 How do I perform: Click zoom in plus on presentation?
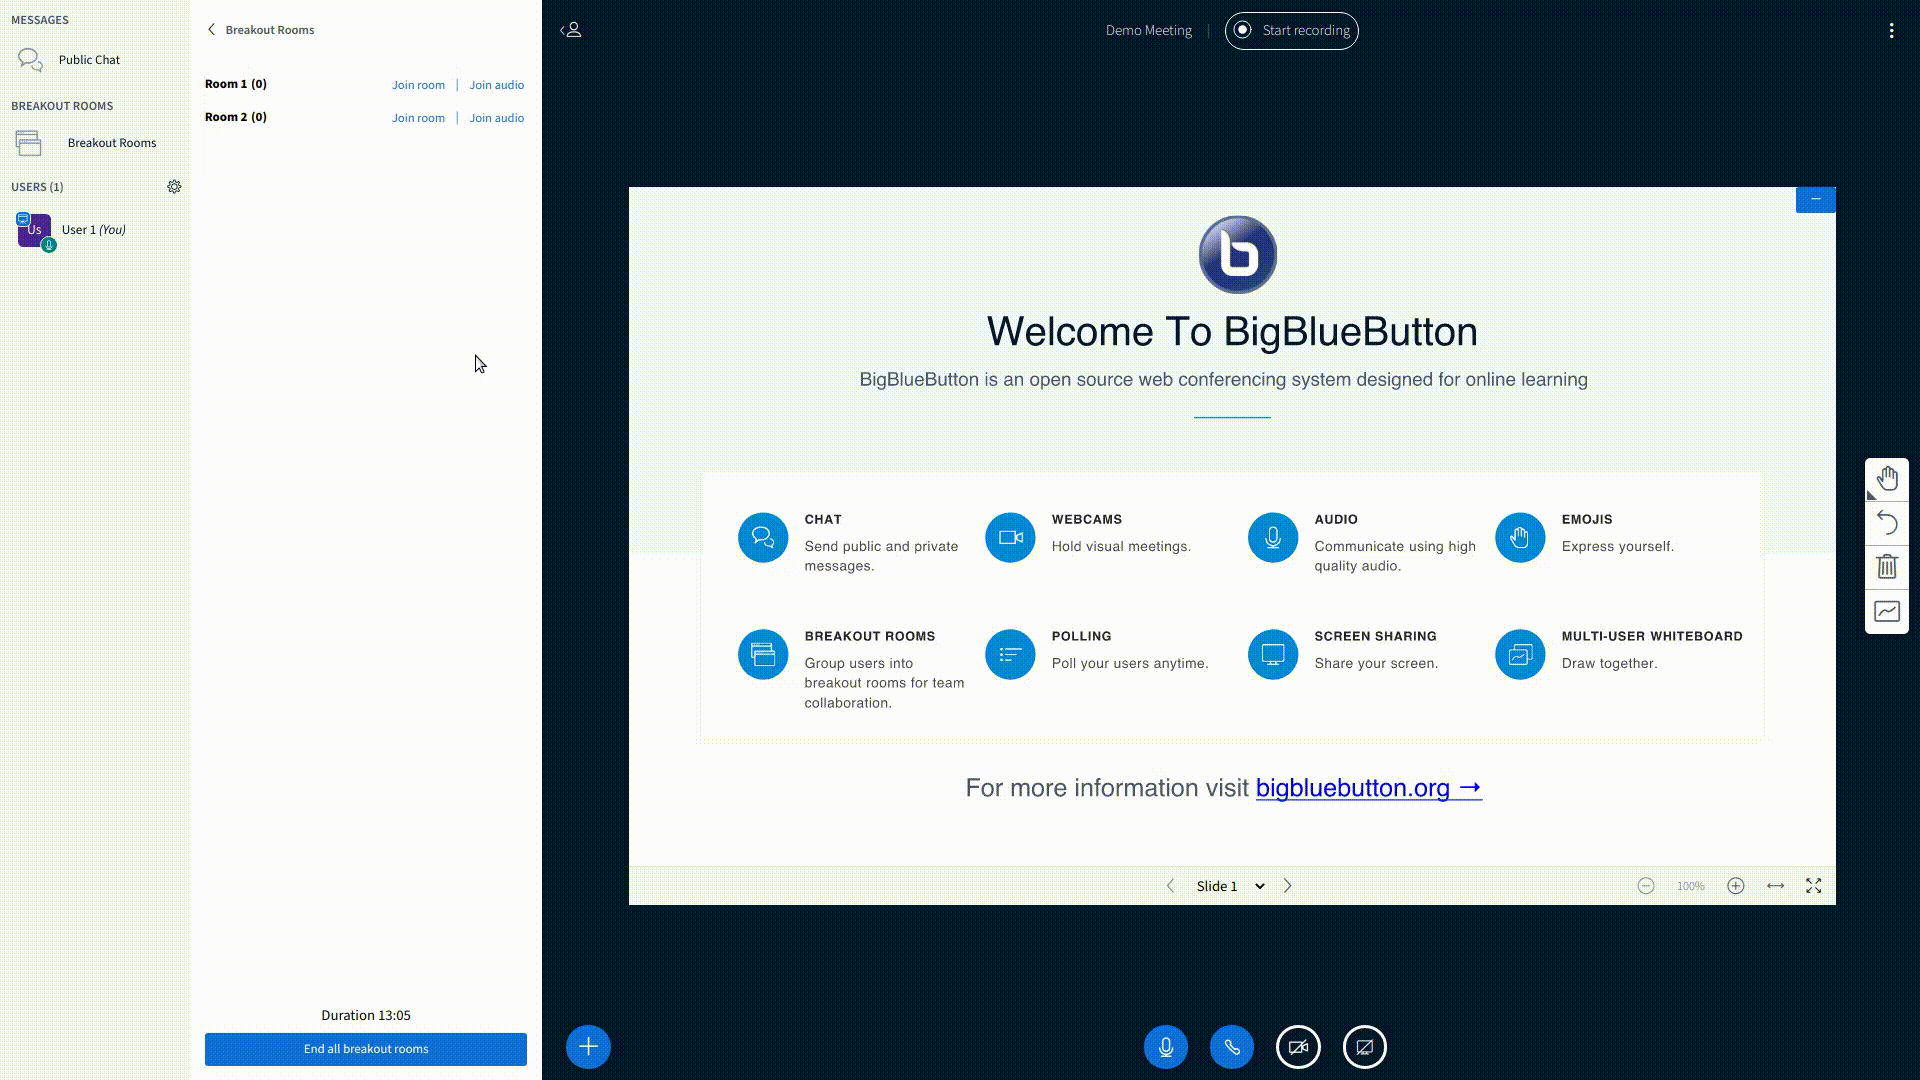[1736, 886]
